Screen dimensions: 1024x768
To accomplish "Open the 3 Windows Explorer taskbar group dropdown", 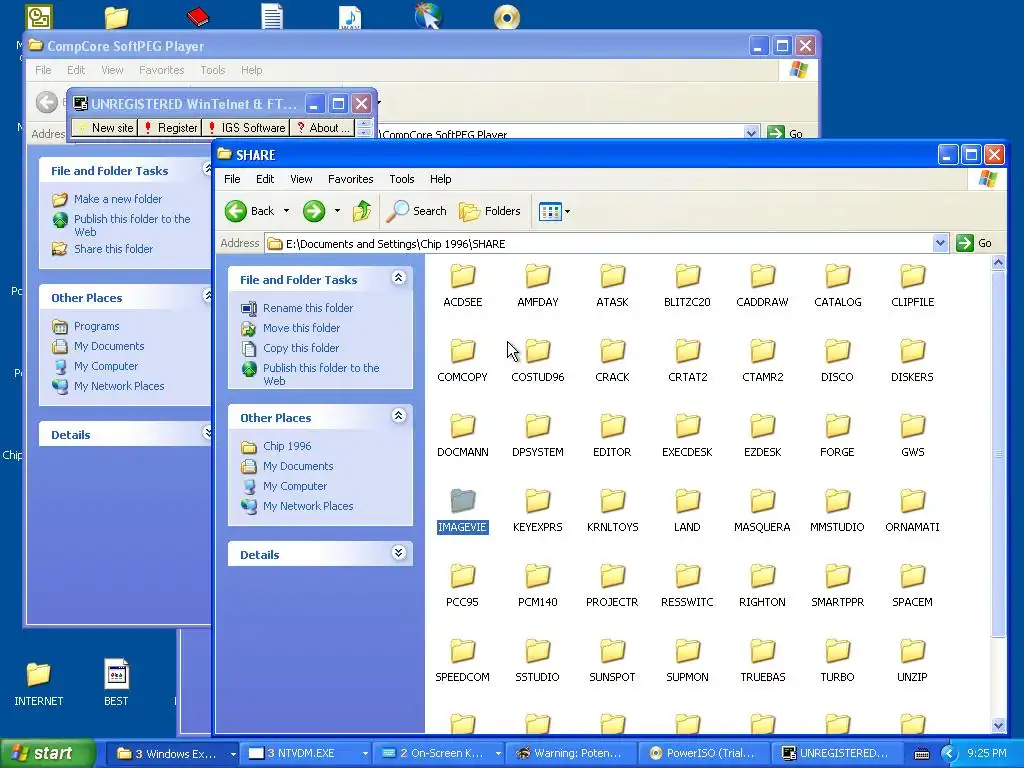I will click(233, 754).
